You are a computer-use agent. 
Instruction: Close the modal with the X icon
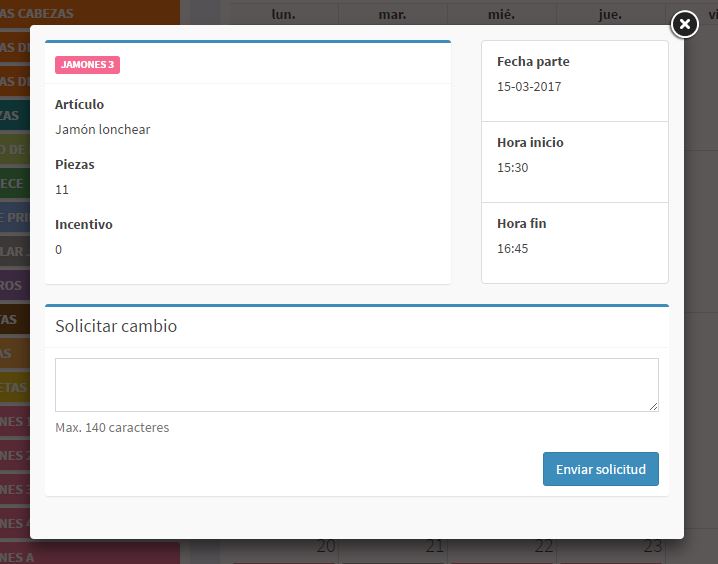click(x=684, y=24)
